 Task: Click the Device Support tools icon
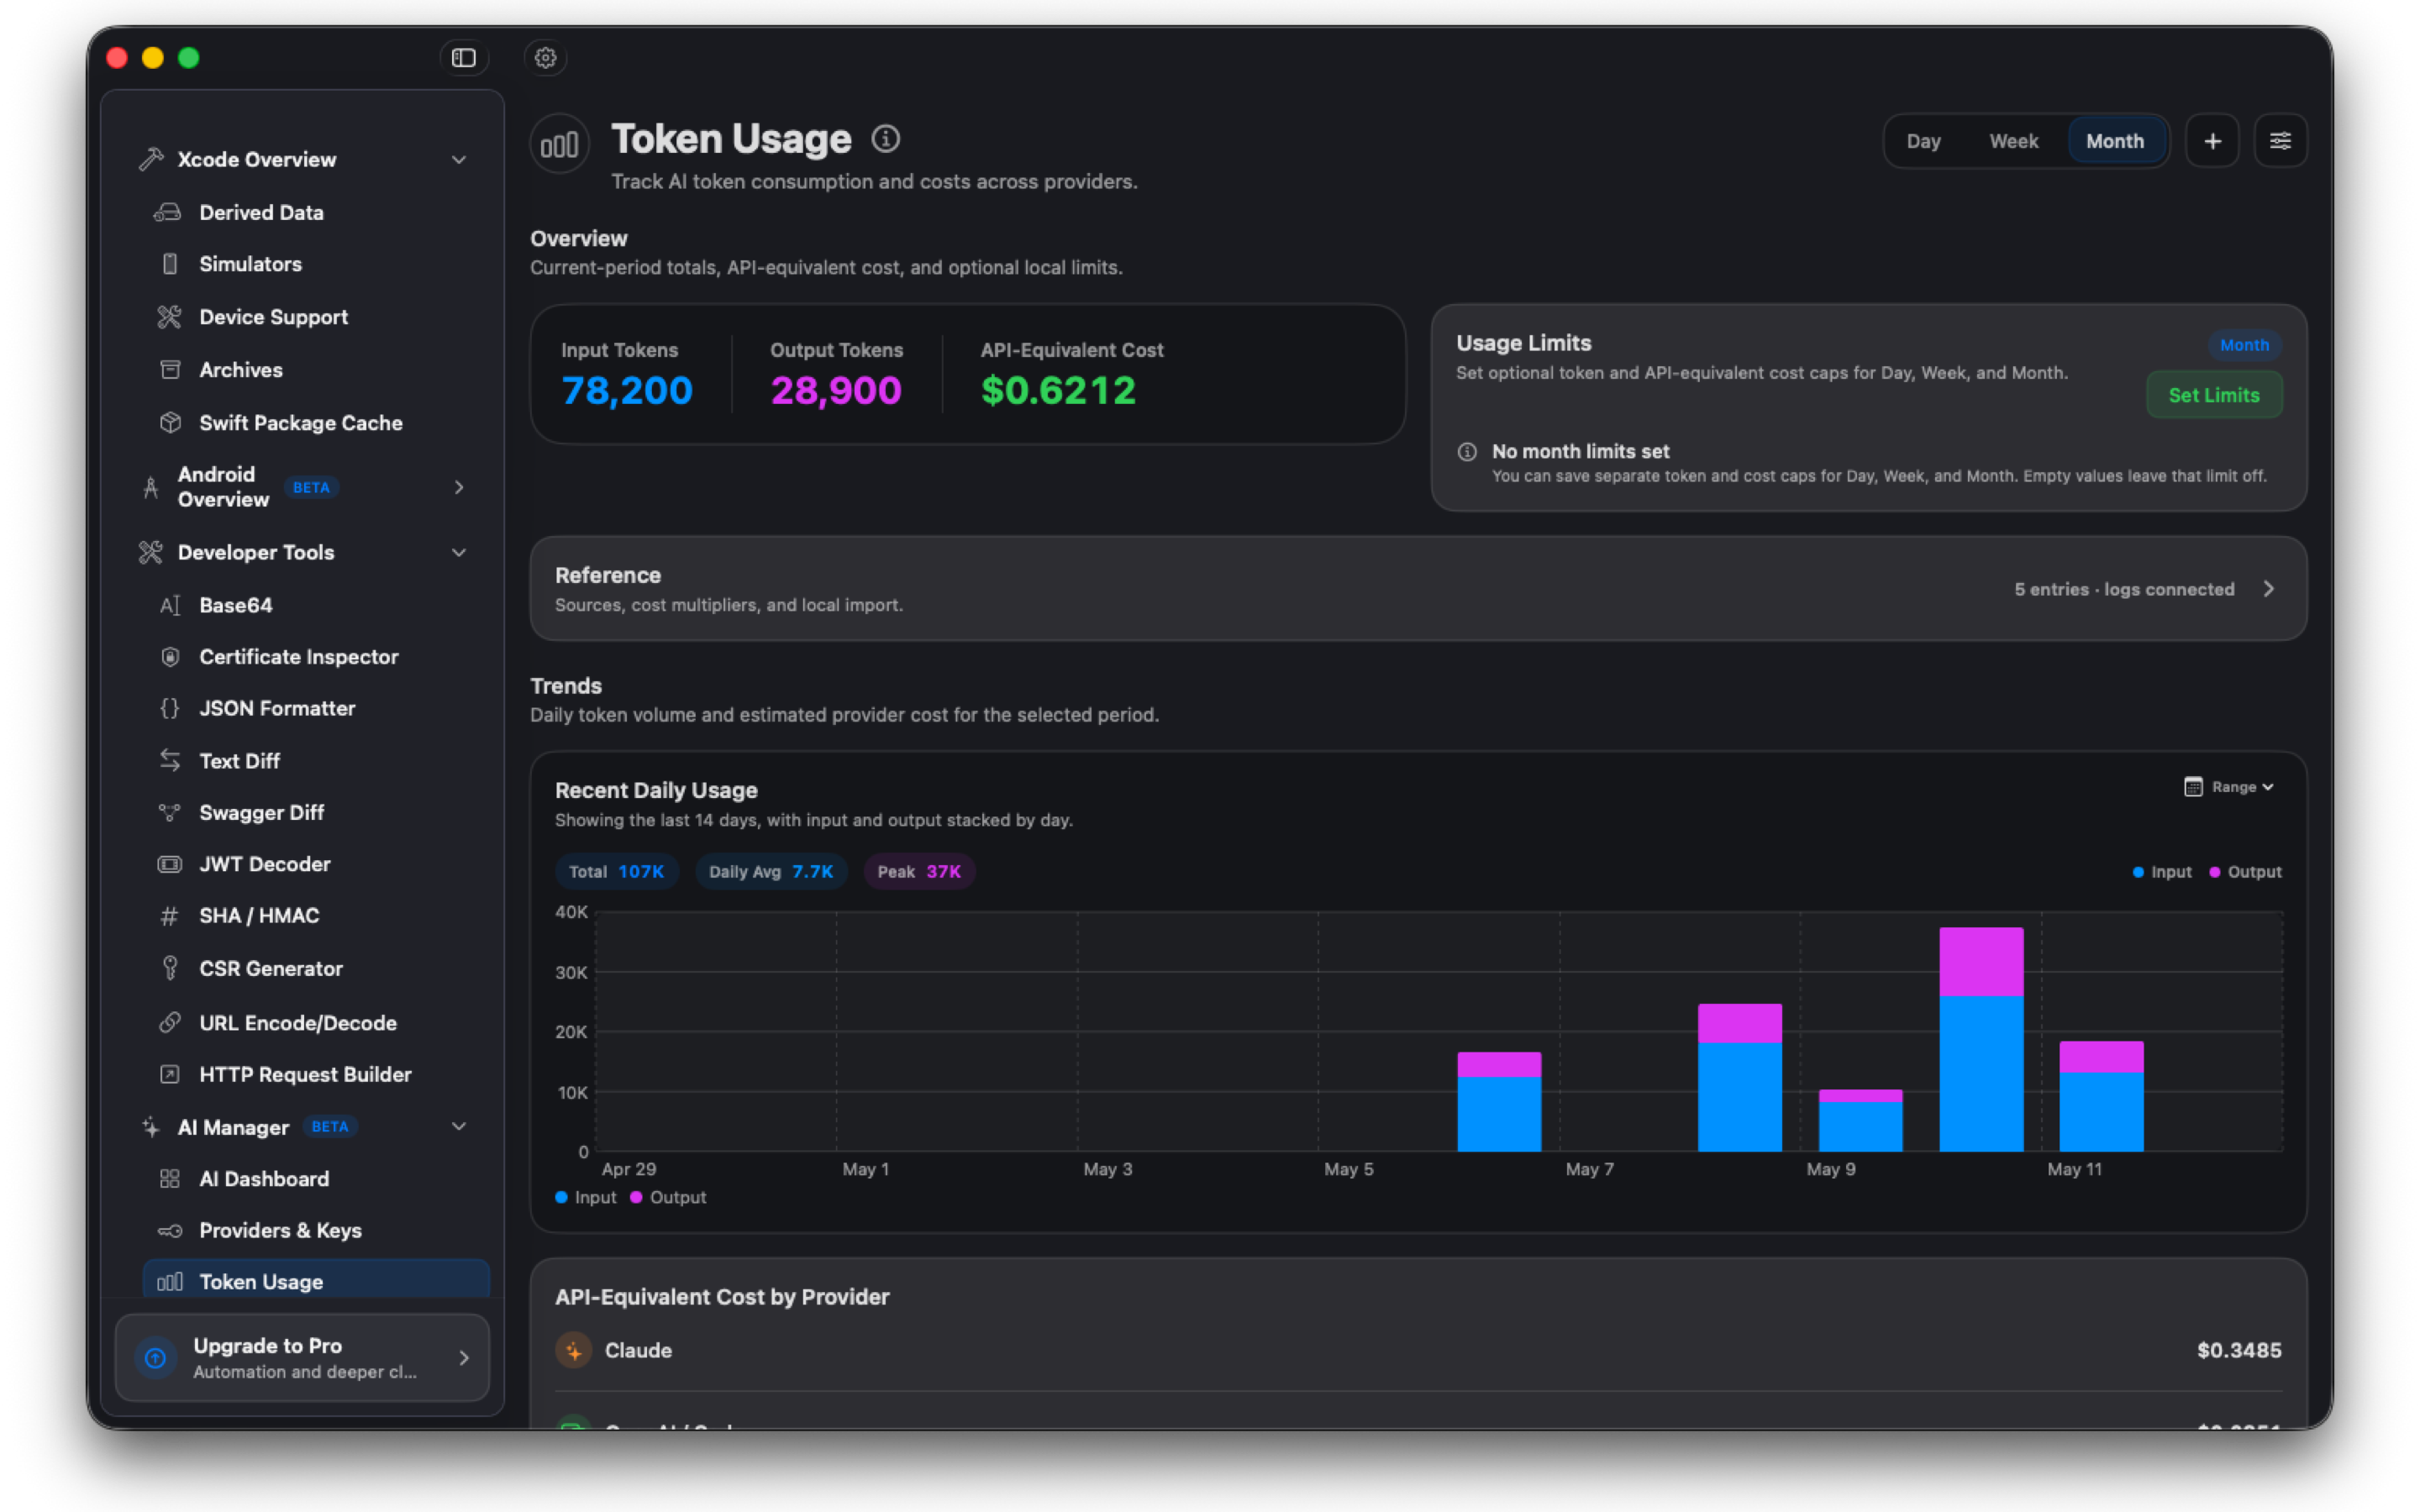pyautogui.click(x=169, y=317)
